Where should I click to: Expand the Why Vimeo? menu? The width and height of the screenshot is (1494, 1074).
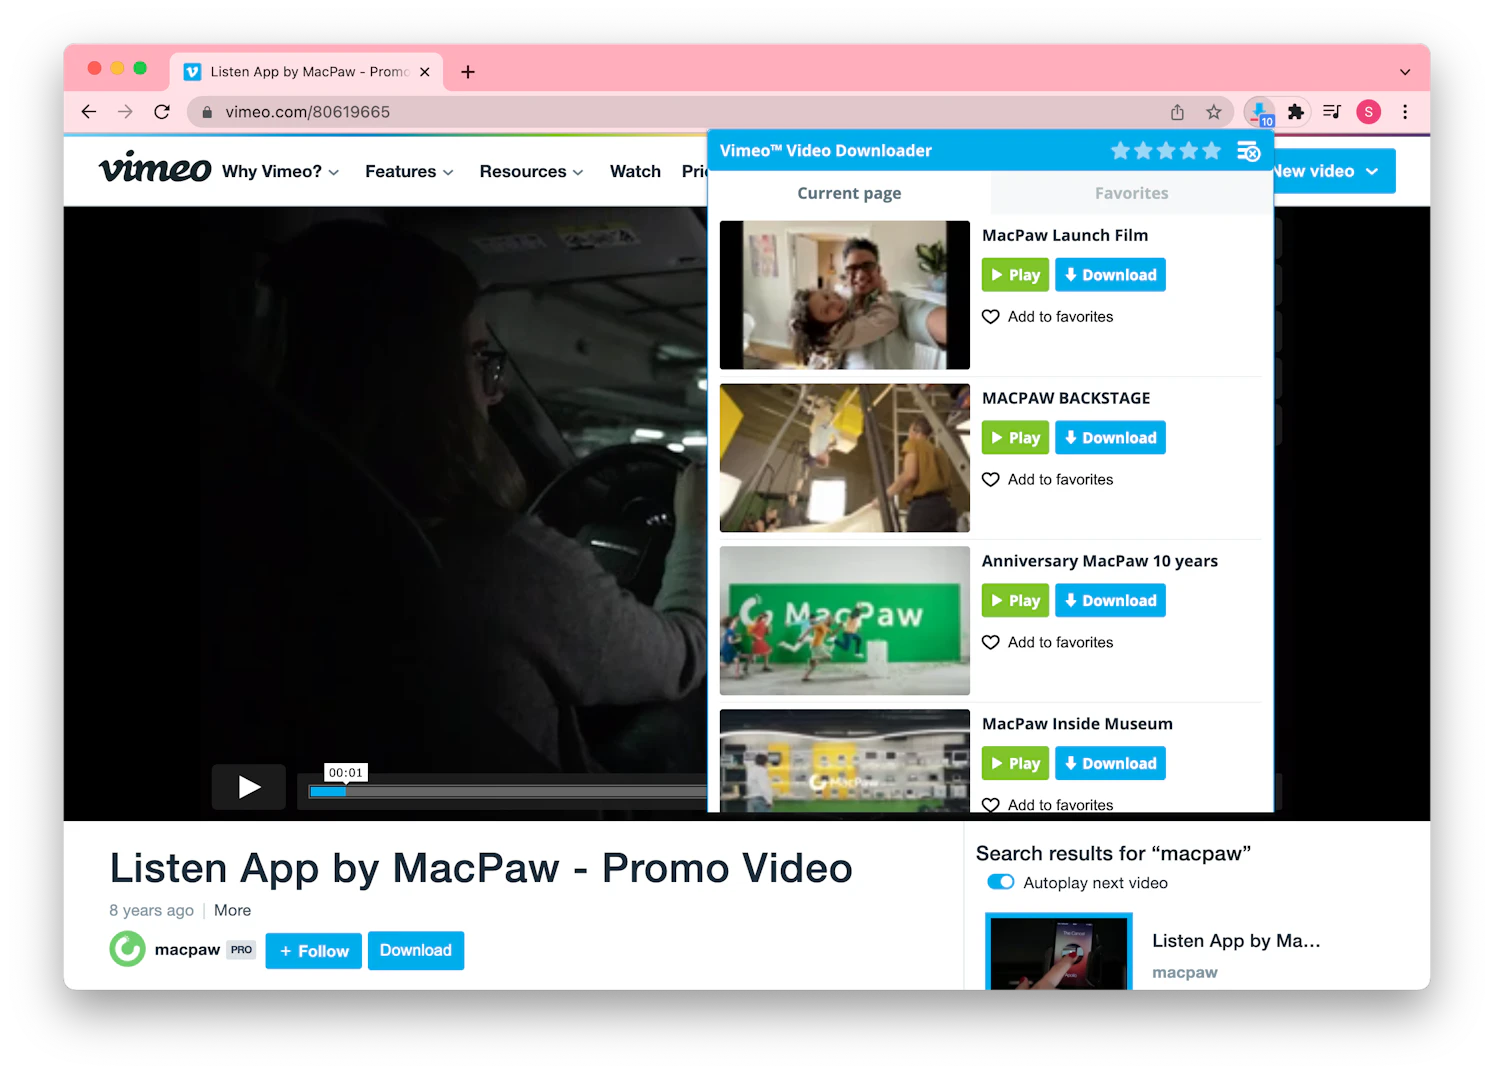(281, 172)
